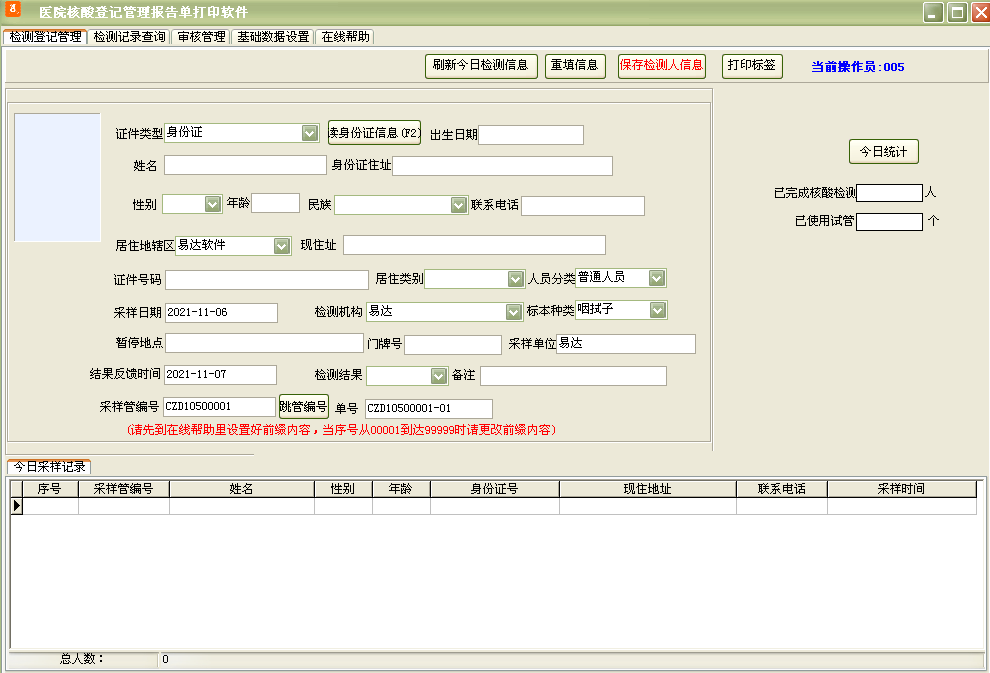This screenshot has width=990, height=673.
Task: Click 保存检测人信息 button
Action: (x=662, y=66)
